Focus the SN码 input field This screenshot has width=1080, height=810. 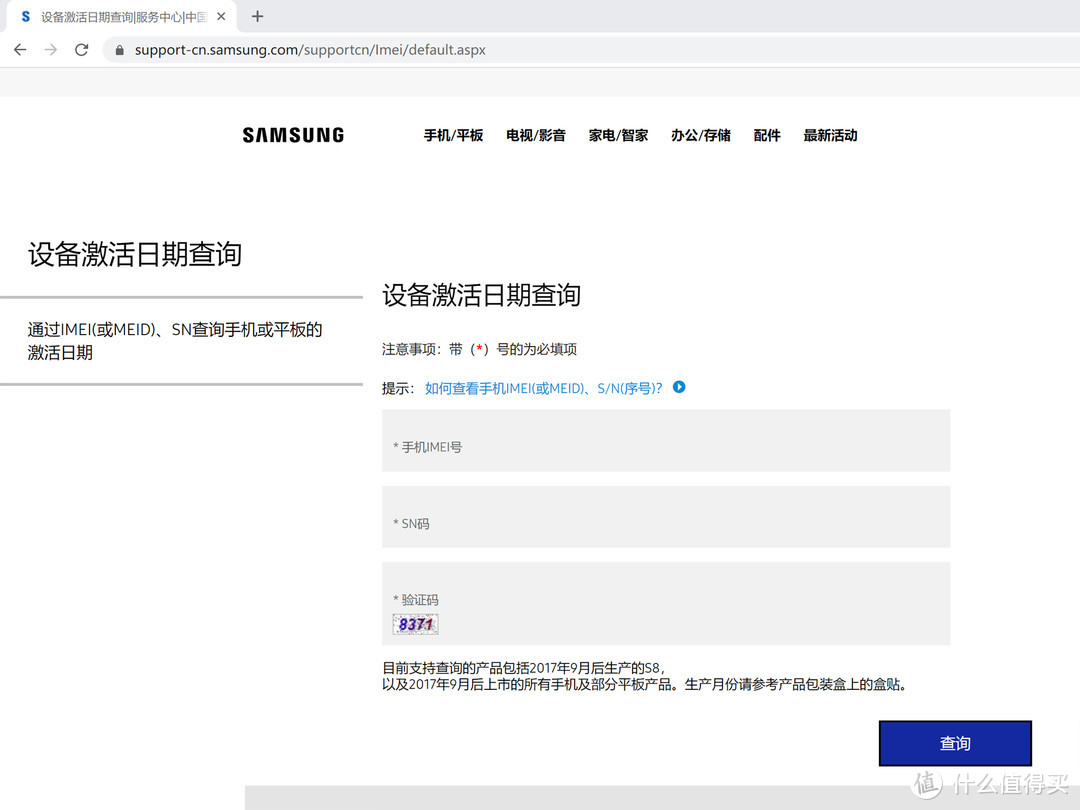[x=666, y=517]
